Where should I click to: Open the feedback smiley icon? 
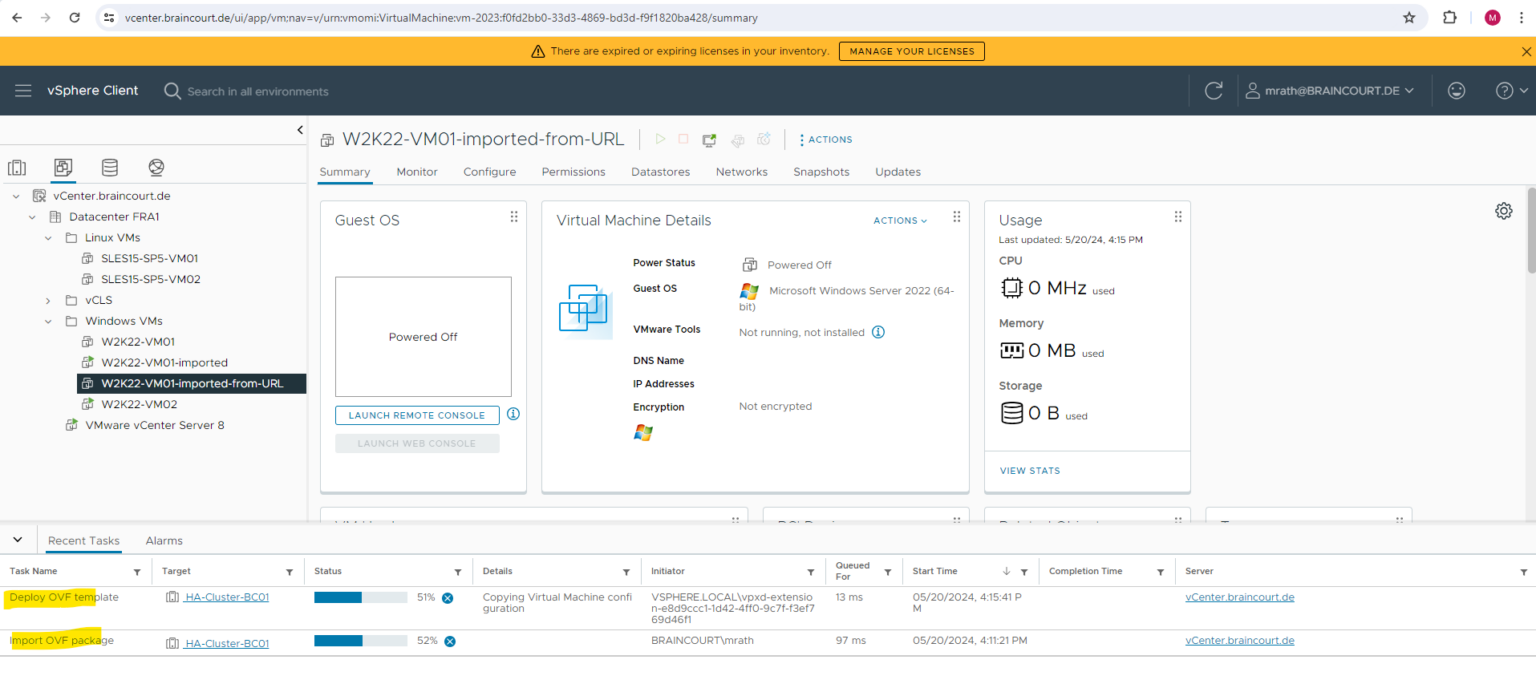[1456, 90]
